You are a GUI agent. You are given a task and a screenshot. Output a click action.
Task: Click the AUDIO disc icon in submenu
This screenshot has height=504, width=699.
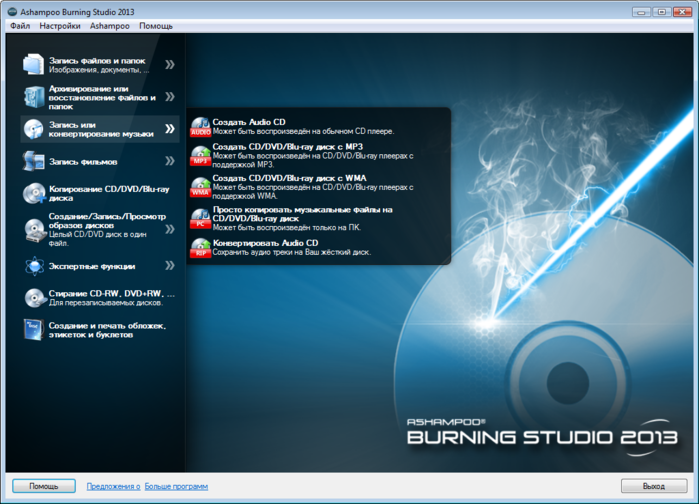click(201, 127)
